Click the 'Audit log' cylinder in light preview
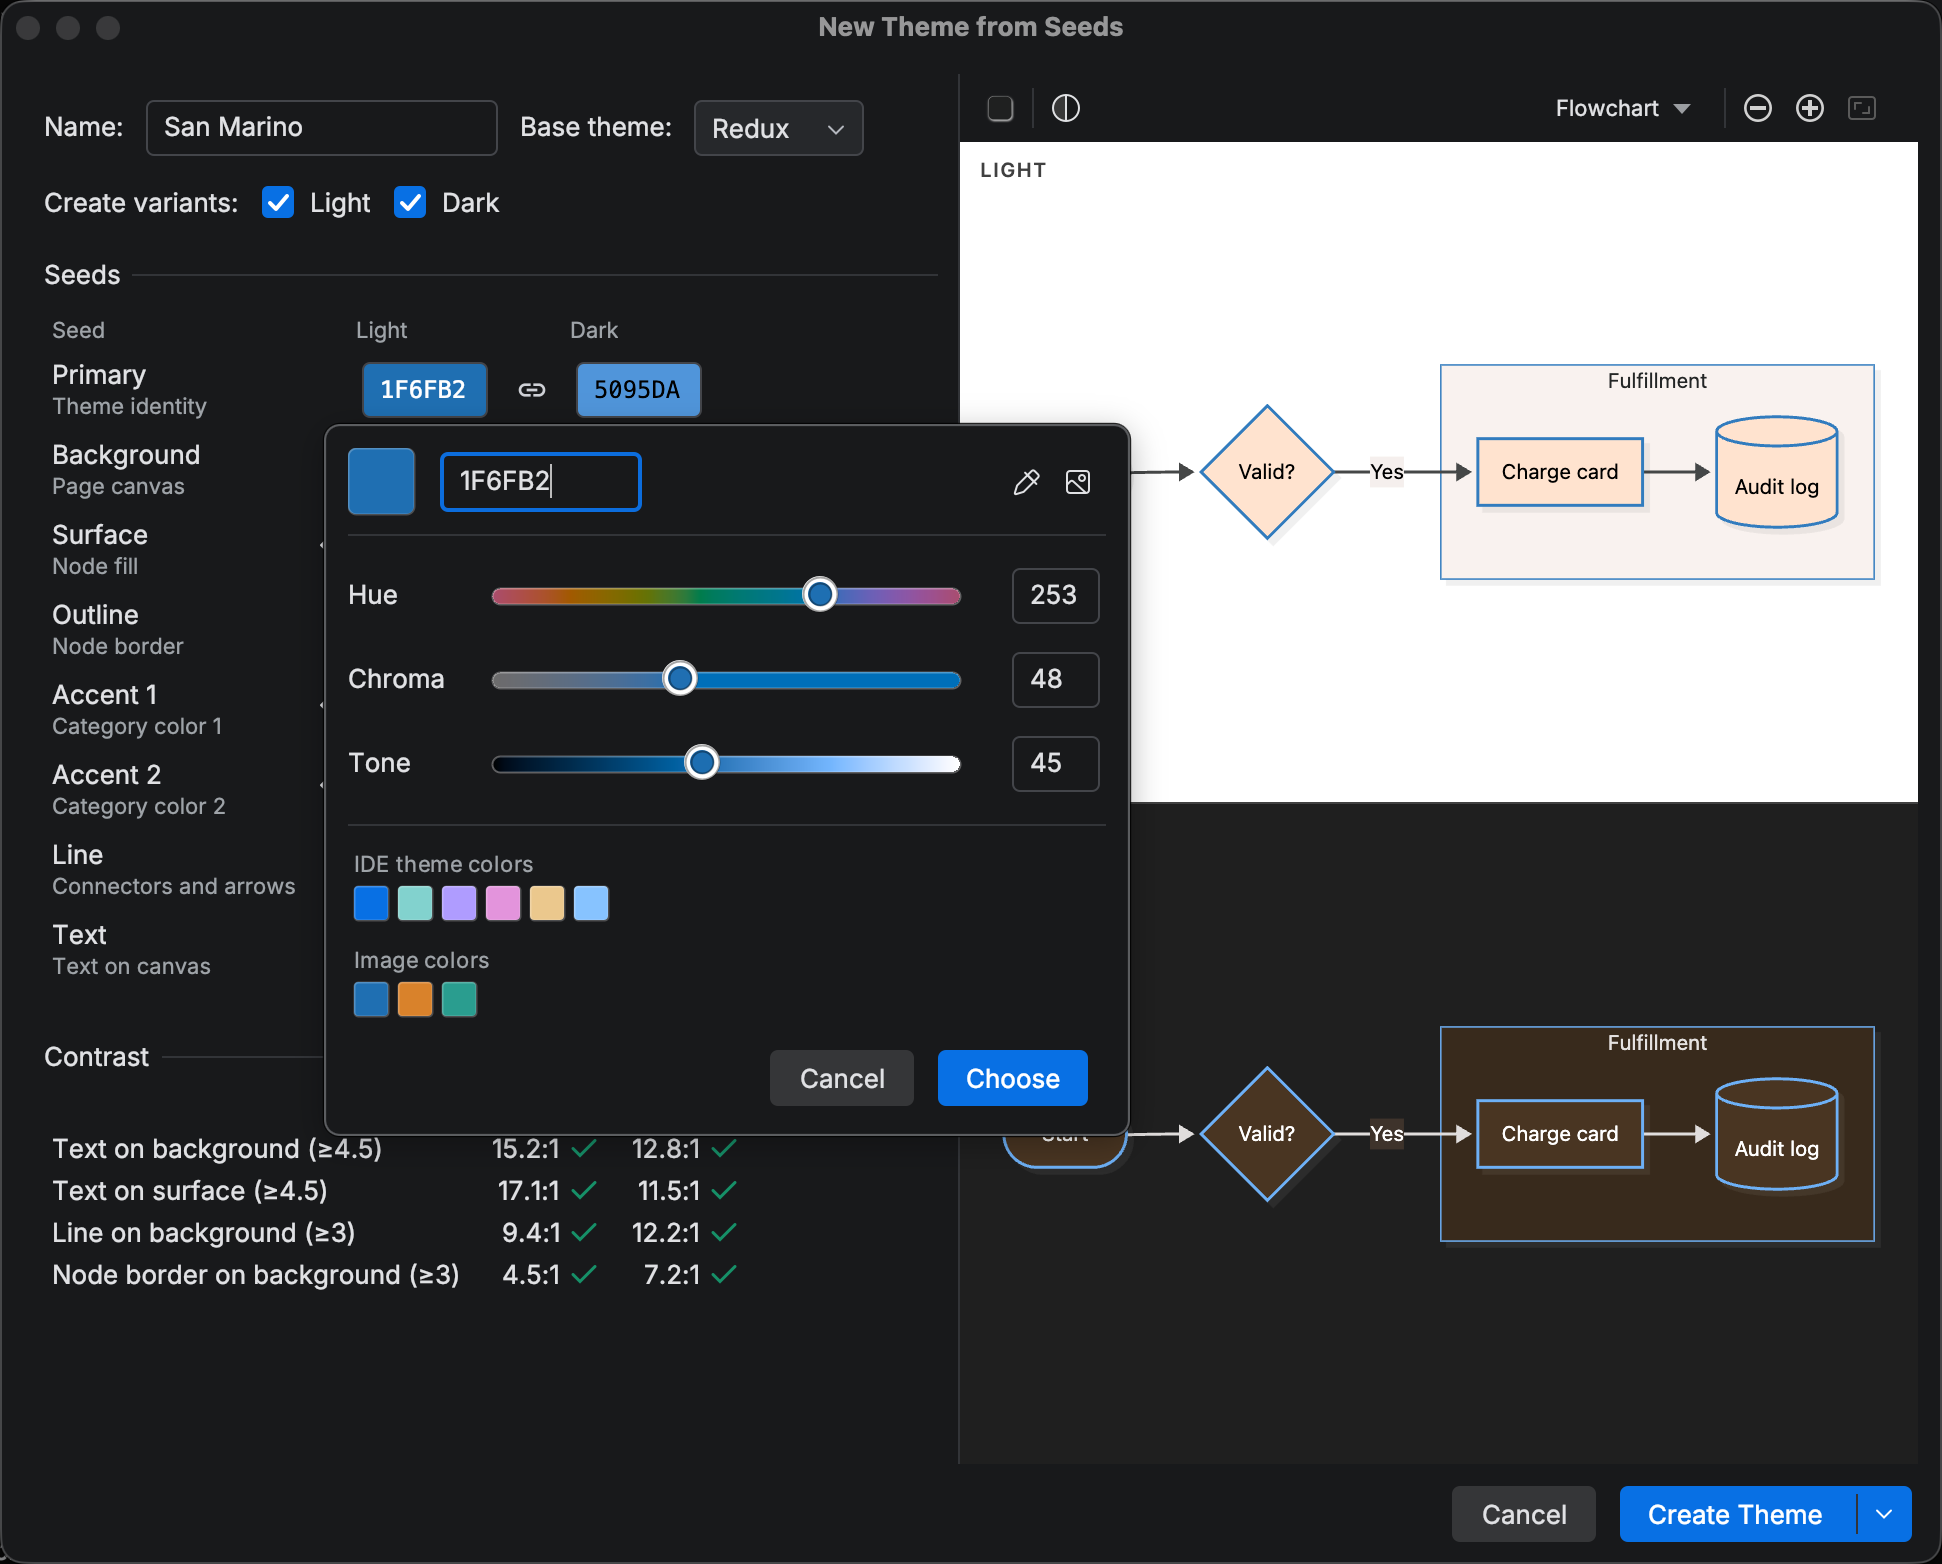Viewport: 1942px width, 1564px height. [1777, 472]
